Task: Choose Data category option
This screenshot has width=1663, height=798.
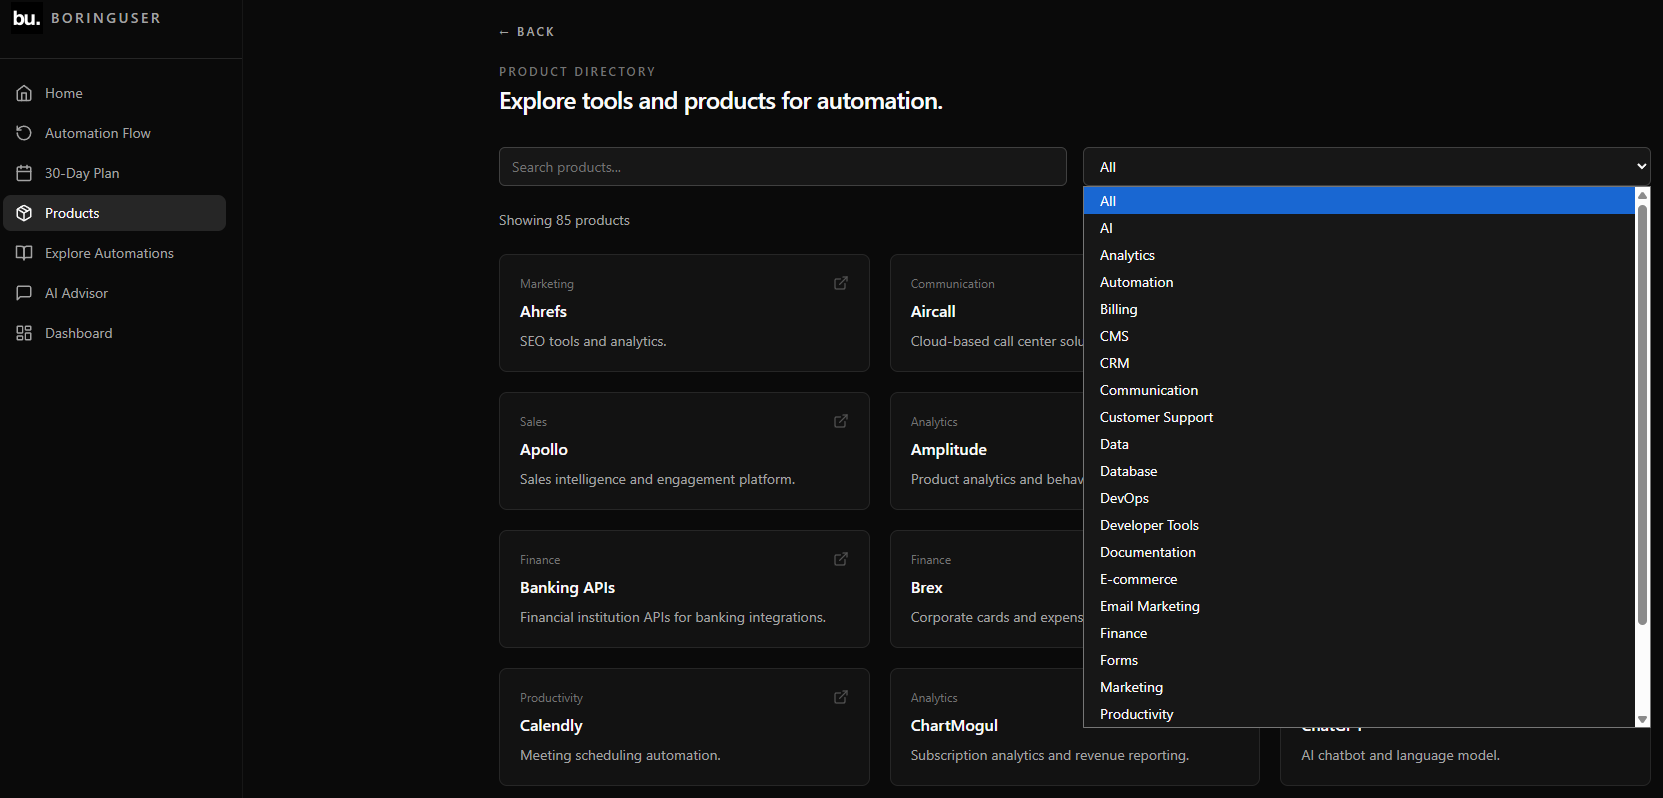Action: pos(1359,444)
